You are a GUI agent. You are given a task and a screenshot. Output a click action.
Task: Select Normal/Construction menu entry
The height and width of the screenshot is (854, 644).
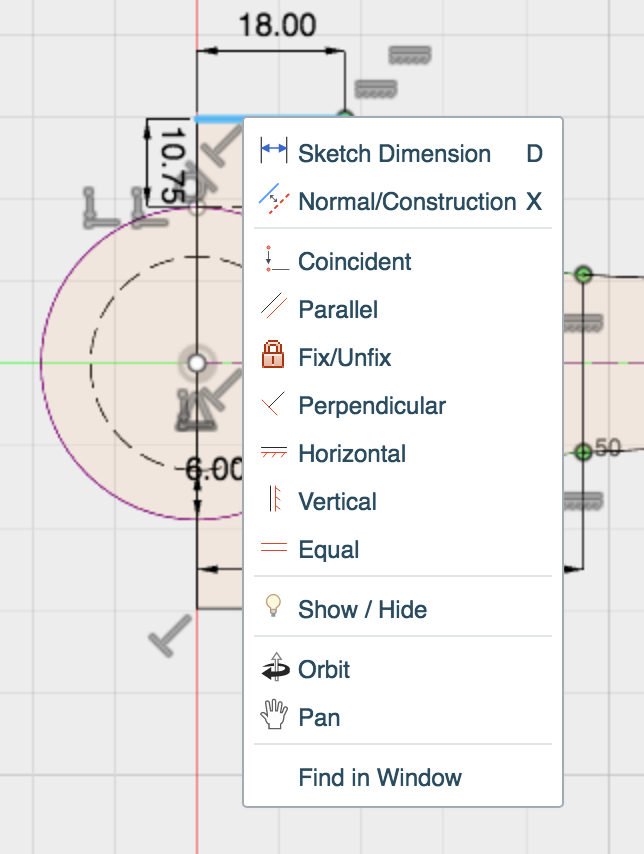[x=407, y=201]
